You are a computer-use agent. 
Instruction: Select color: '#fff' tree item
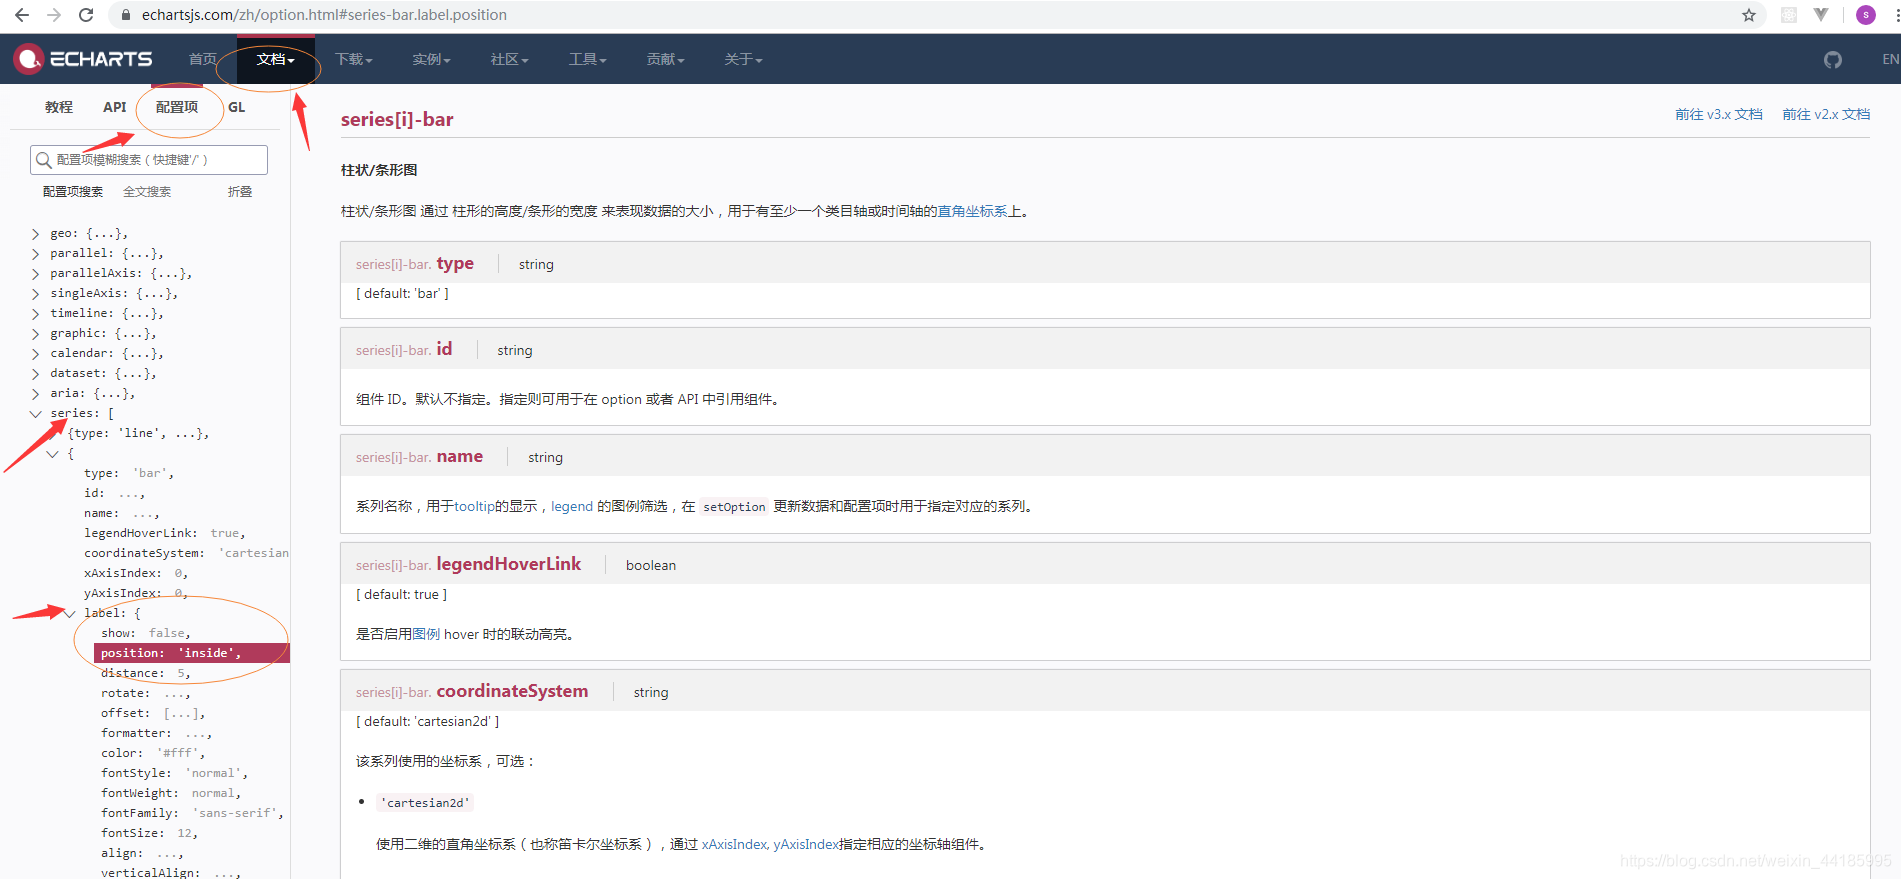153,754
